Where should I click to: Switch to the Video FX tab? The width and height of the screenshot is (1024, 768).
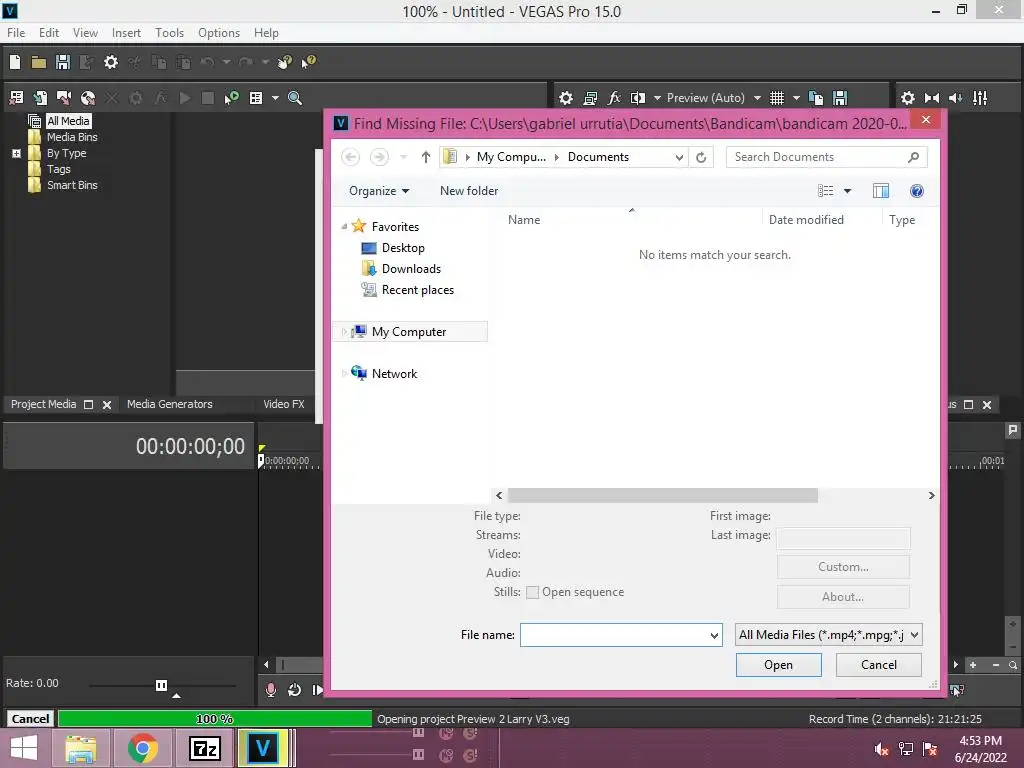[284, 404]
